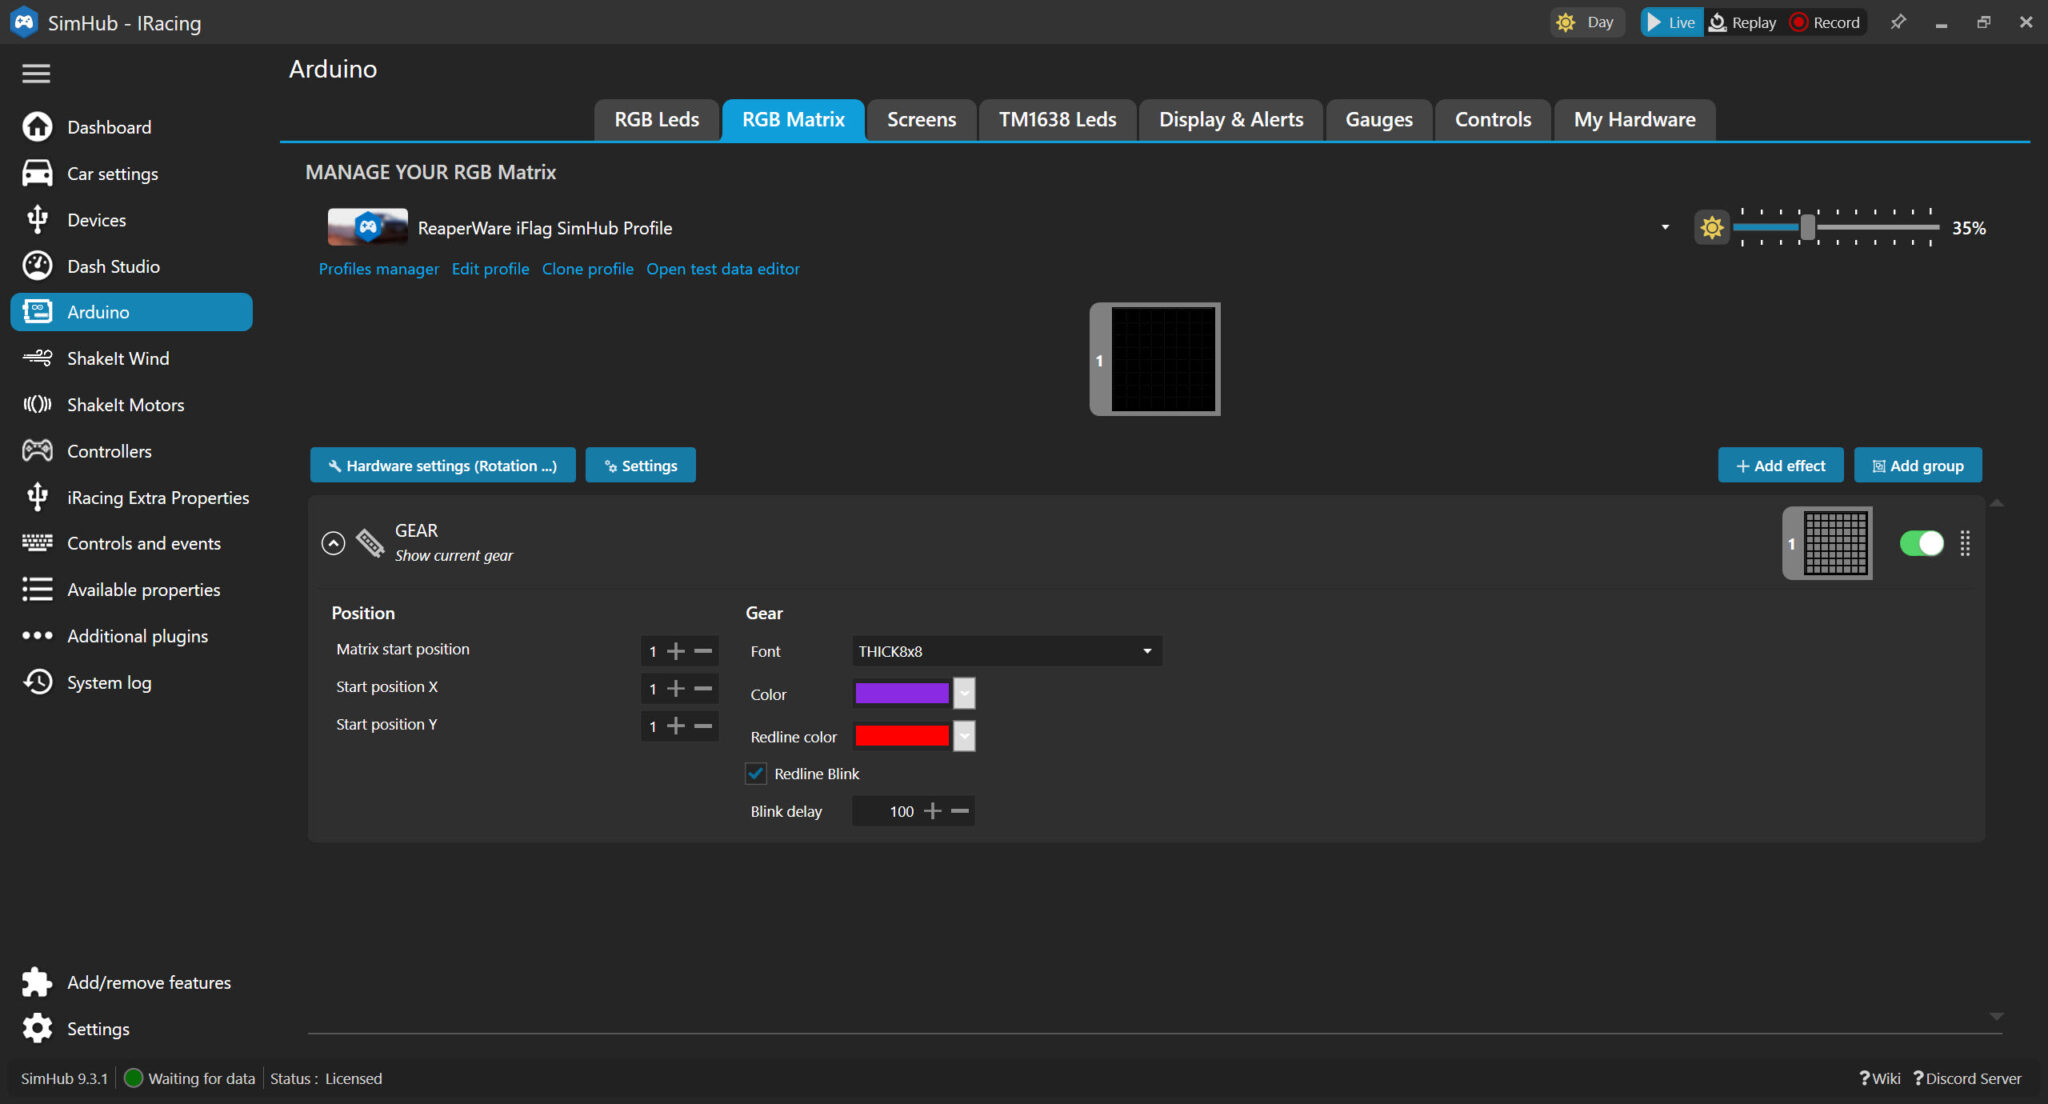The image size is (2048, 1104).
Task: Open the My Hardware tab
Action: click(1634, 120)
